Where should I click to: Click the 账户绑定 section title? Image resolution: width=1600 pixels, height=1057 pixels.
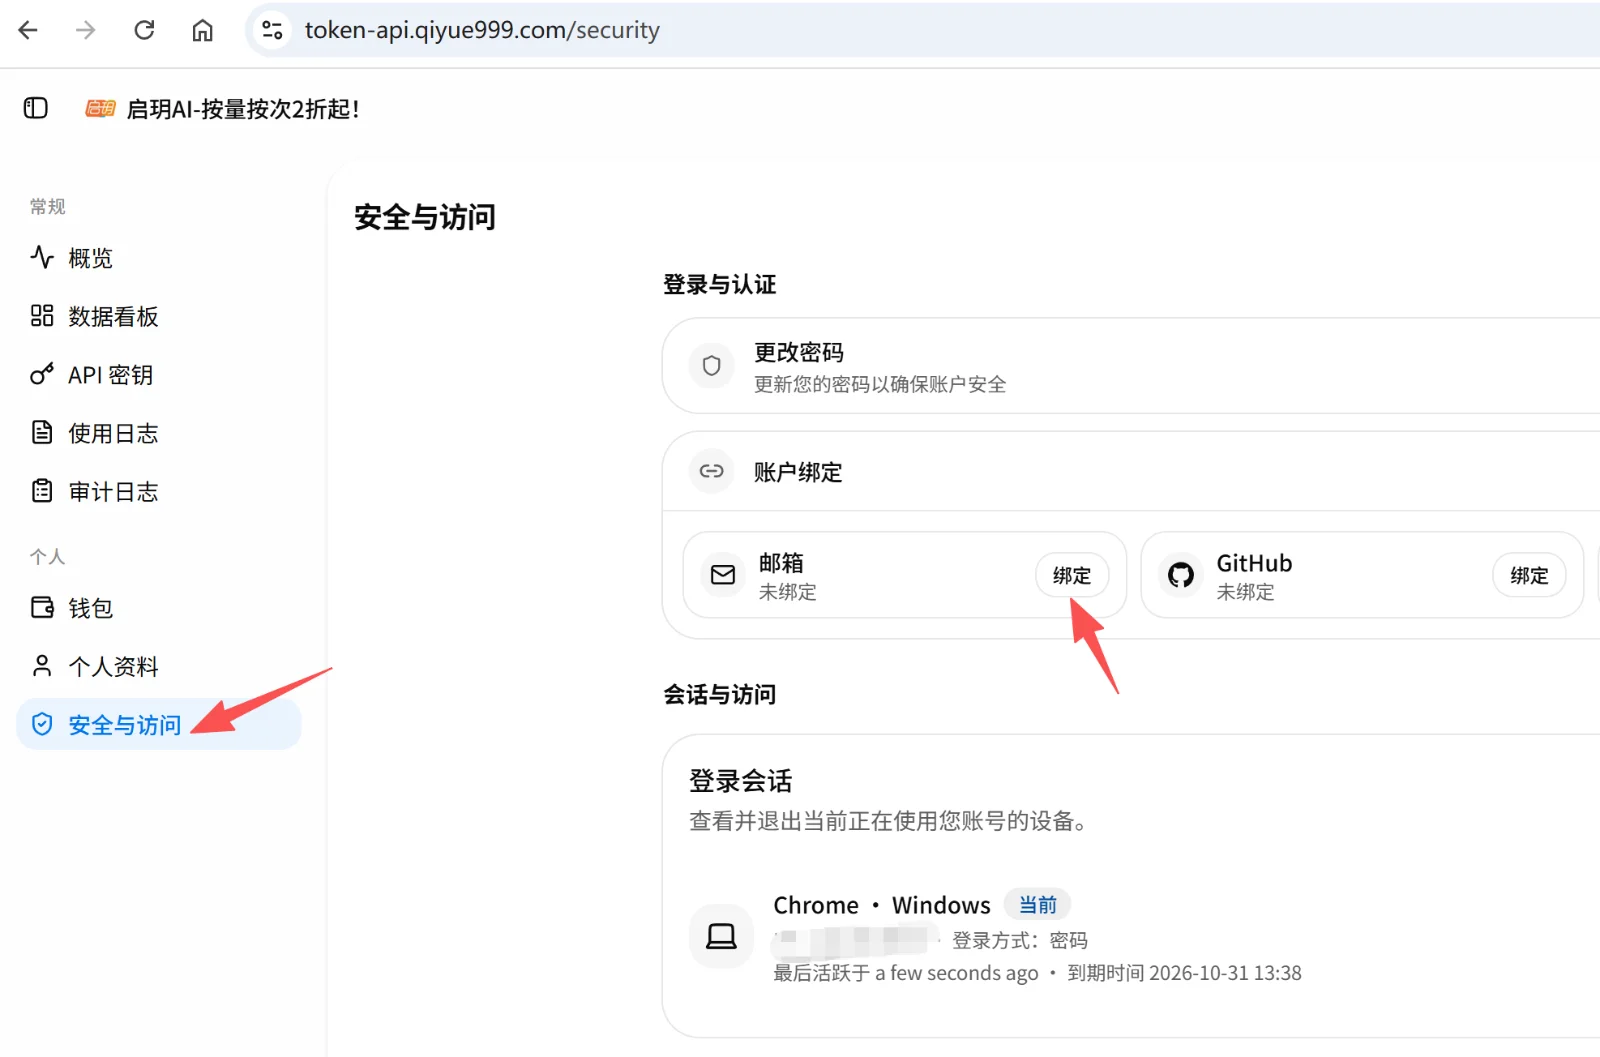click(x=798, y=472)
